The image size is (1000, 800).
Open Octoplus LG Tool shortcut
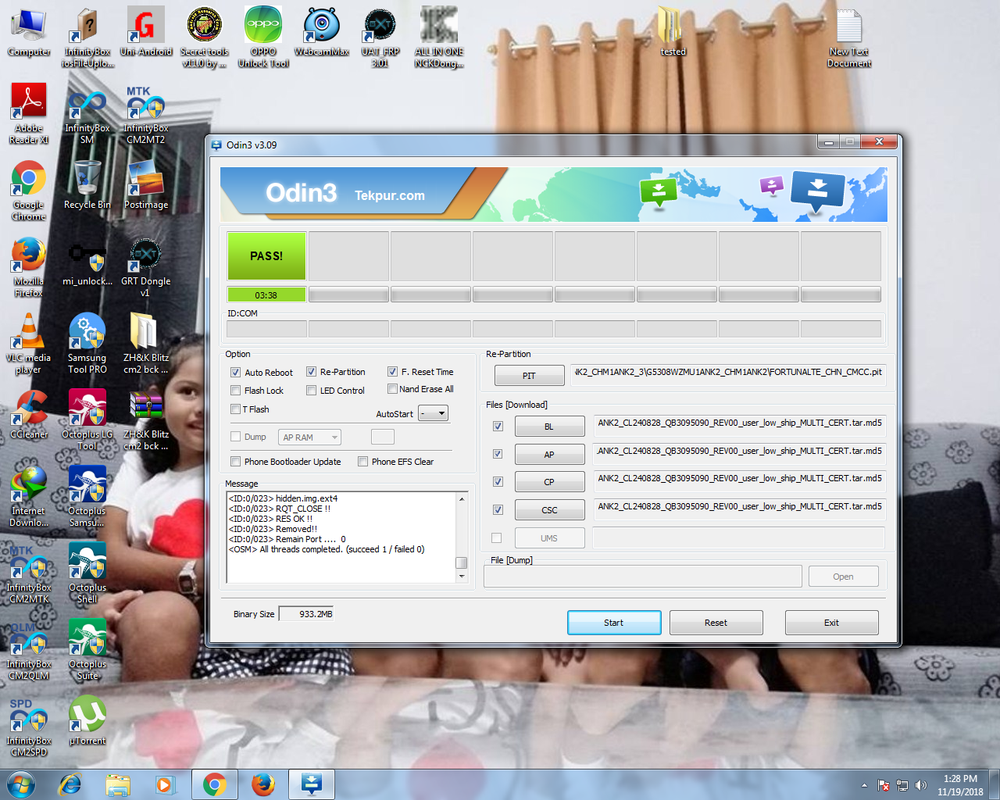(87, 421)
